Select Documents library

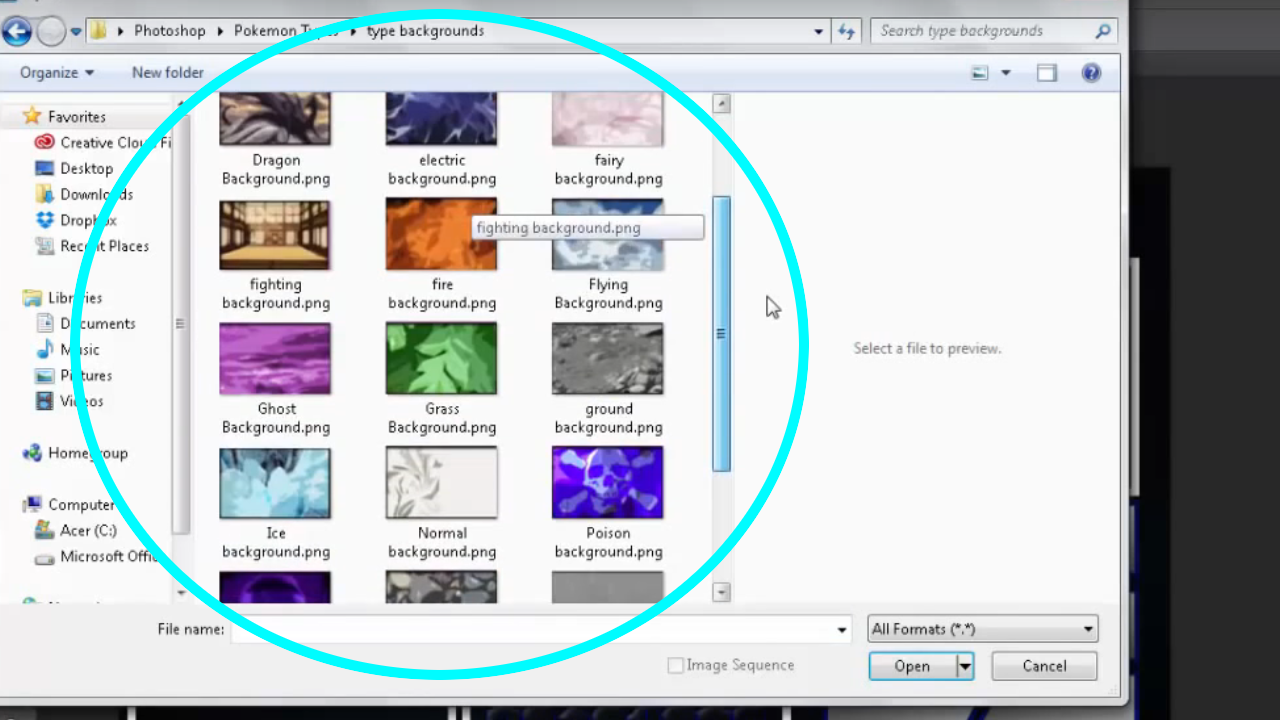[x=85, y=324]
